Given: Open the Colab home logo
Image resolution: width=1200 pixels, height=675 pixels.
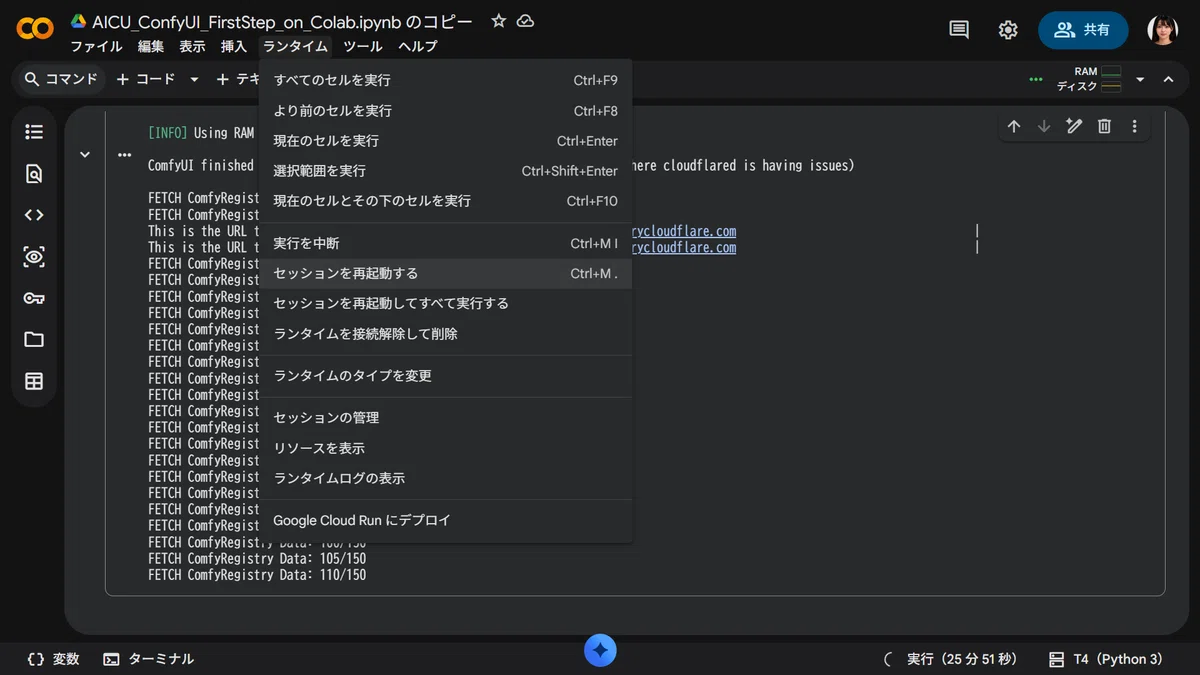Looking at the screenshot, I should tap(35, 29).
